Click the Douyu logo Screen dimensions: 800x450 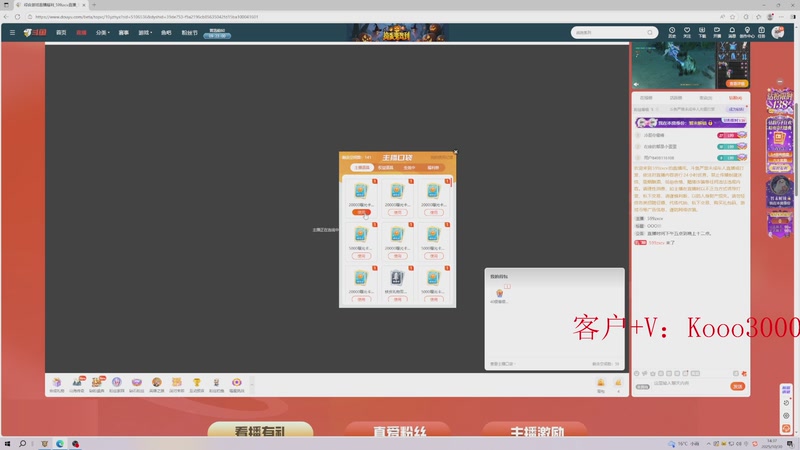(x=35, y=32)
